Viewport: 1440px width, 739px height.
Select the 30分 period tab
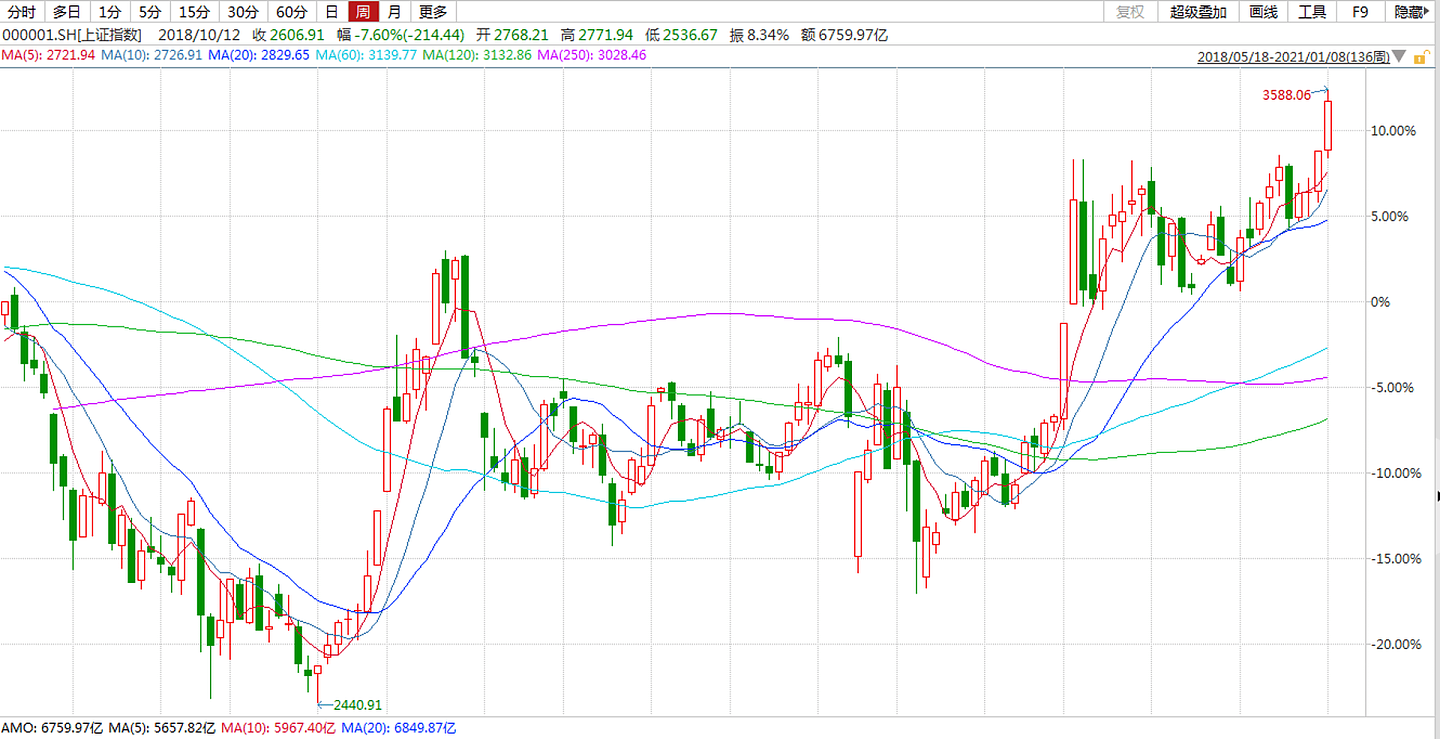click(242, 12)
